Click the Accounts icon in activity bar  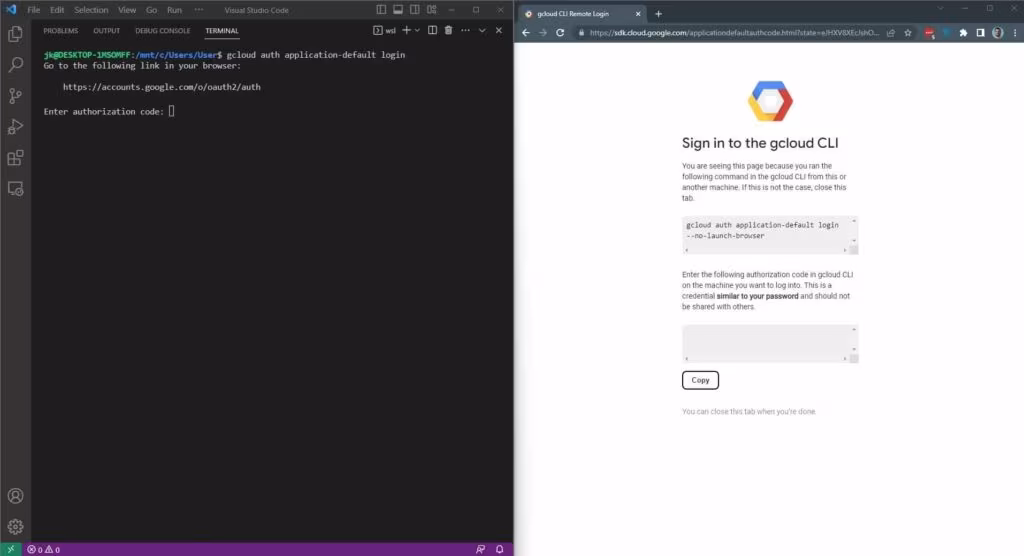tap(15, 496)
